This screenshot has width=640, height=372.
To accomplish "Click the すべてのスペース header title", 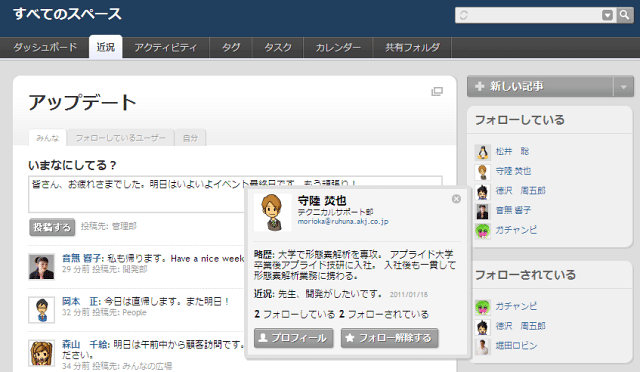I will tap(68, 14).
